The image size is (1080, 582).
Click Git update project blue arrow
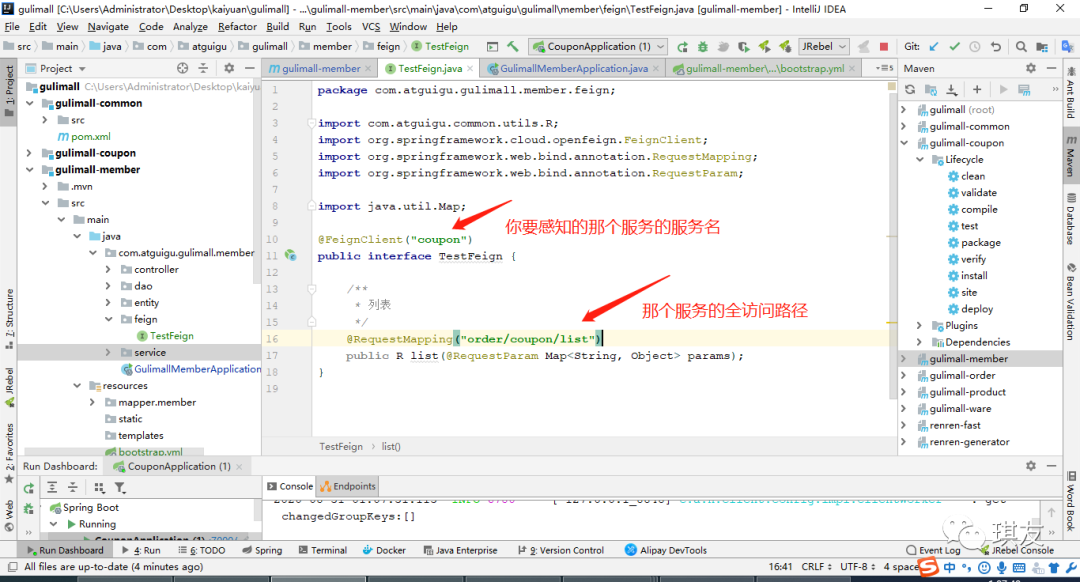[x=934, y=46]
